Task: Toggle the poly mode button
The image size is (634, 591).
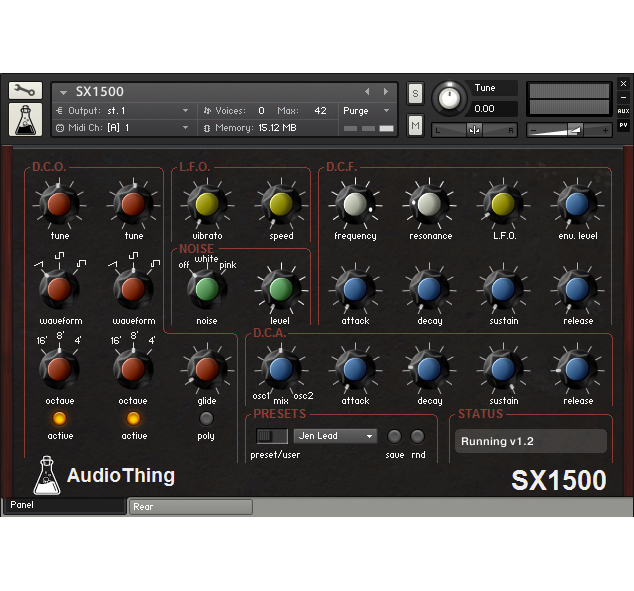Action: point(206,418)
